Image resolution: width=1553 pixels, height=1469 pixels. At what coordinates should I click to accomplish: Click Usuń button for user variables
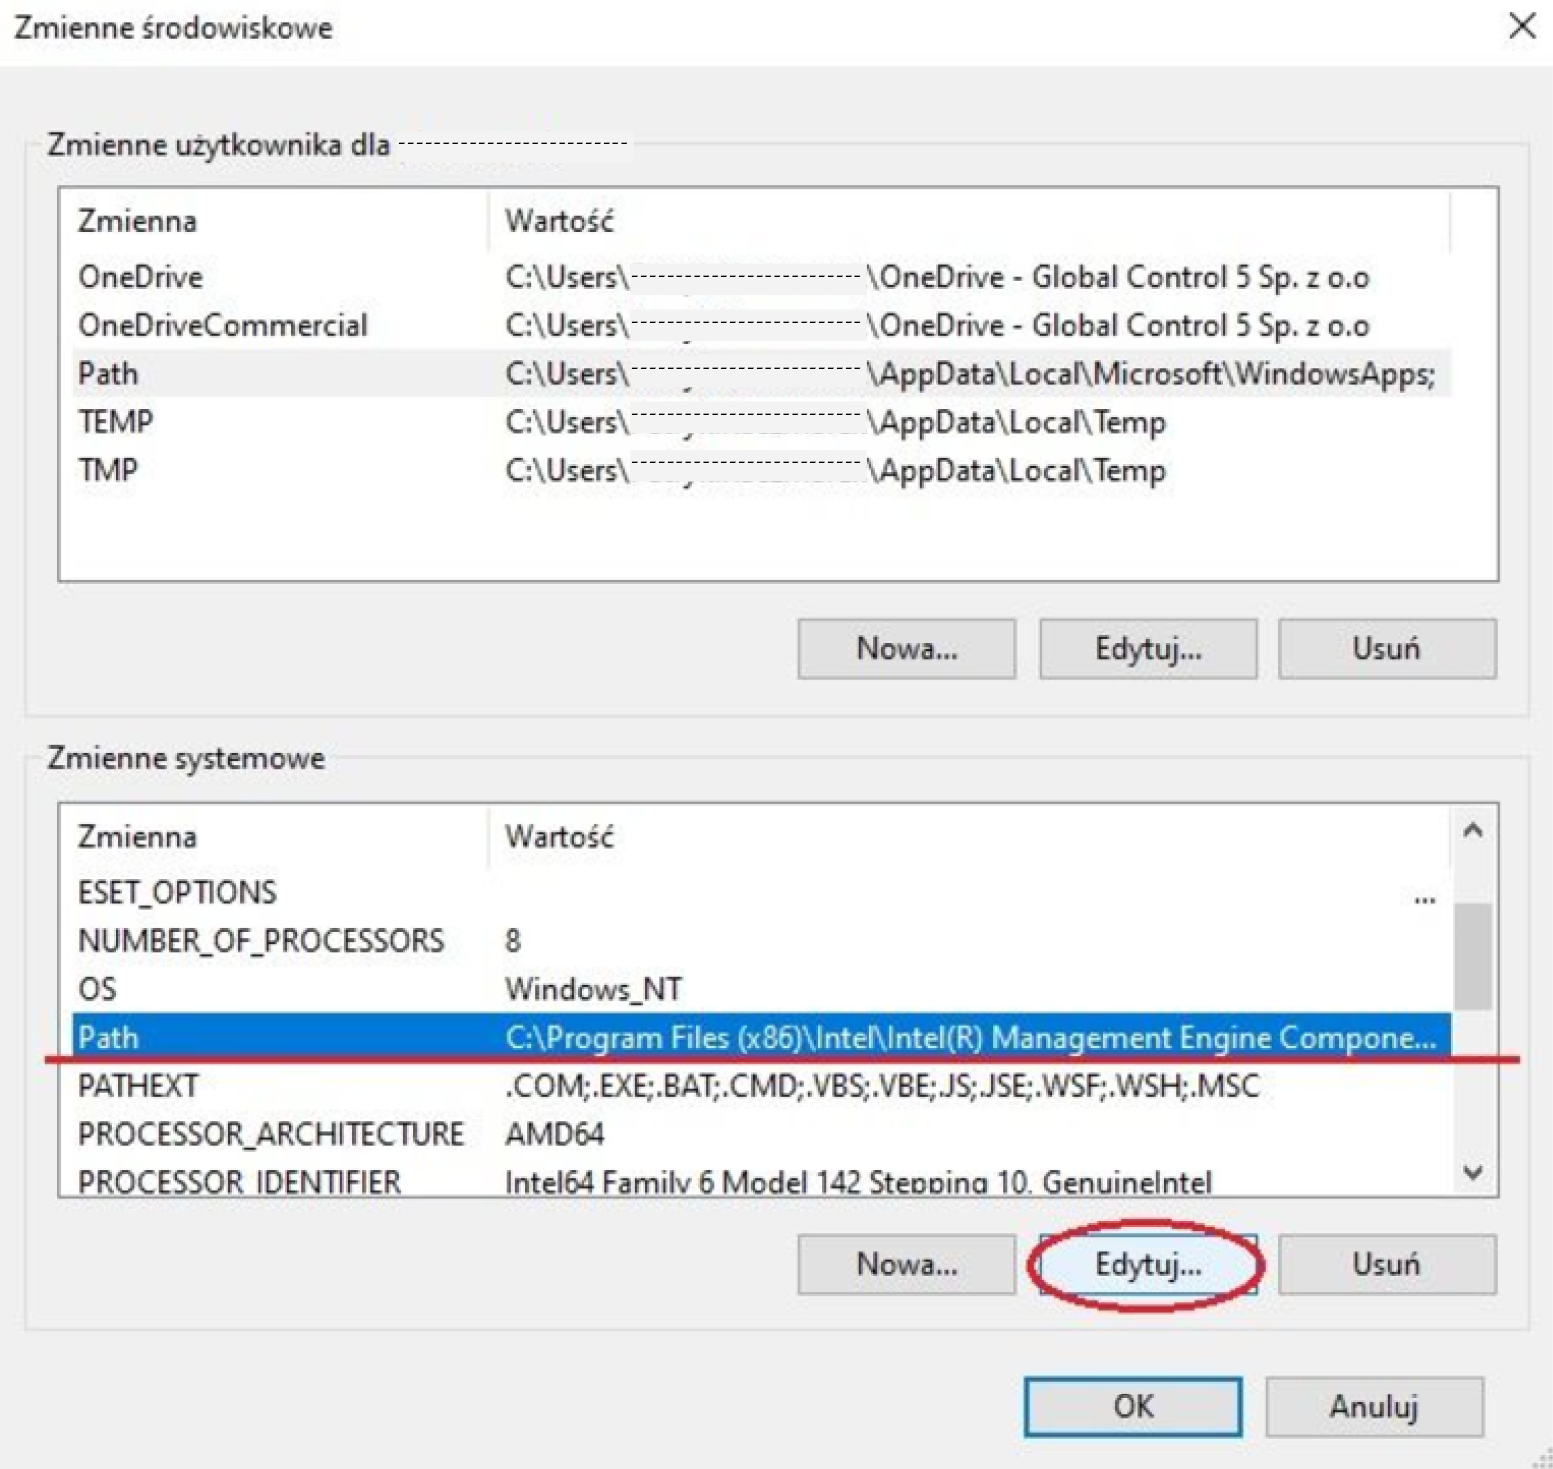pyautogui.click(x=1386, y=649)
